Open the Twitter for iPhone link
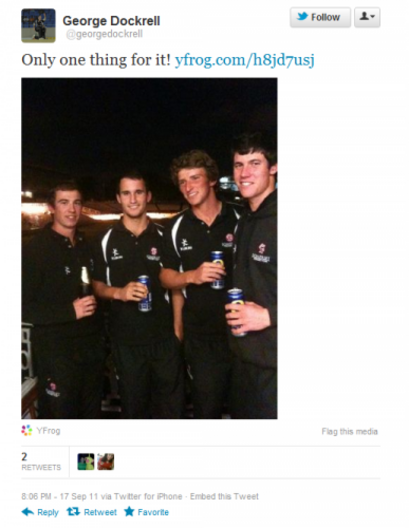This screenshot has width=409, height=528. coord(148,496)
